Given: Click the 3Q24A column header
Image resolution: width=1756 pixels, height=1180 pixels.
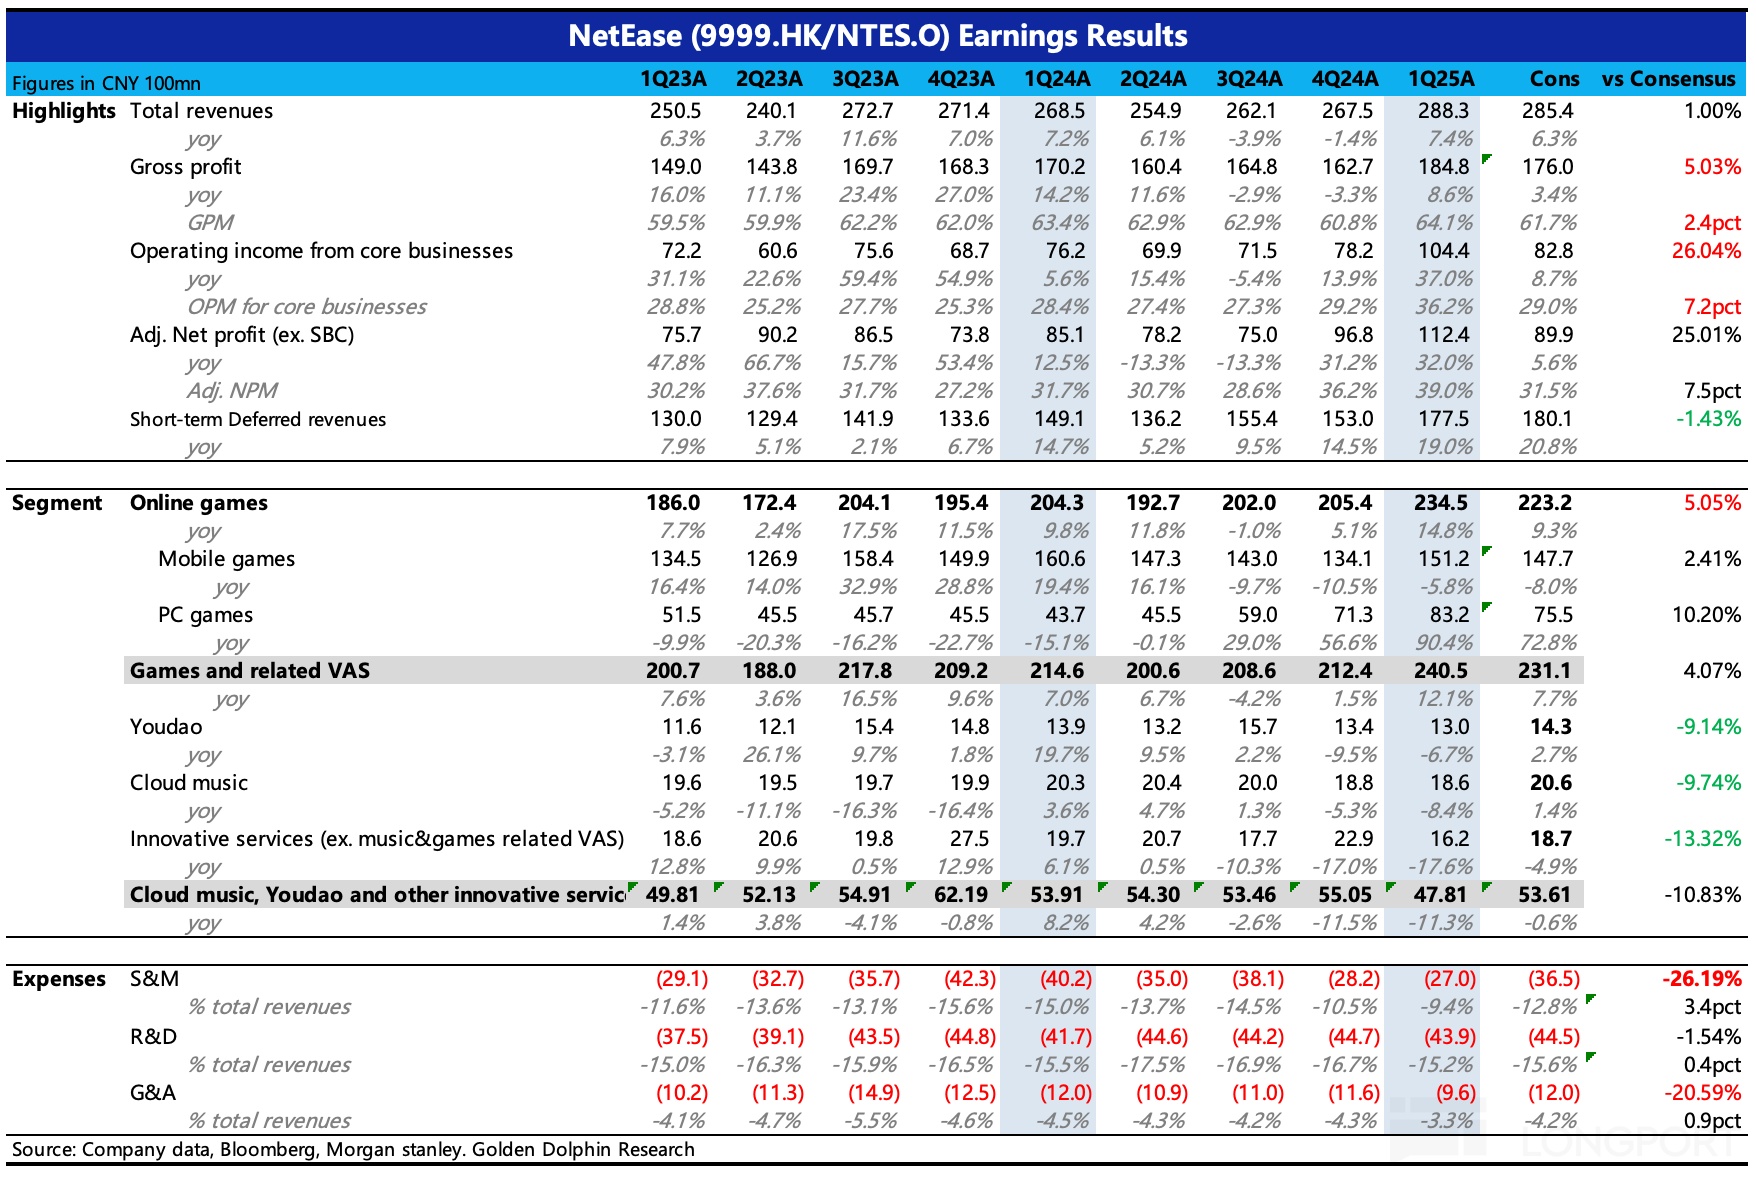Looking at the screenshot, I should tap(1249, 79).
